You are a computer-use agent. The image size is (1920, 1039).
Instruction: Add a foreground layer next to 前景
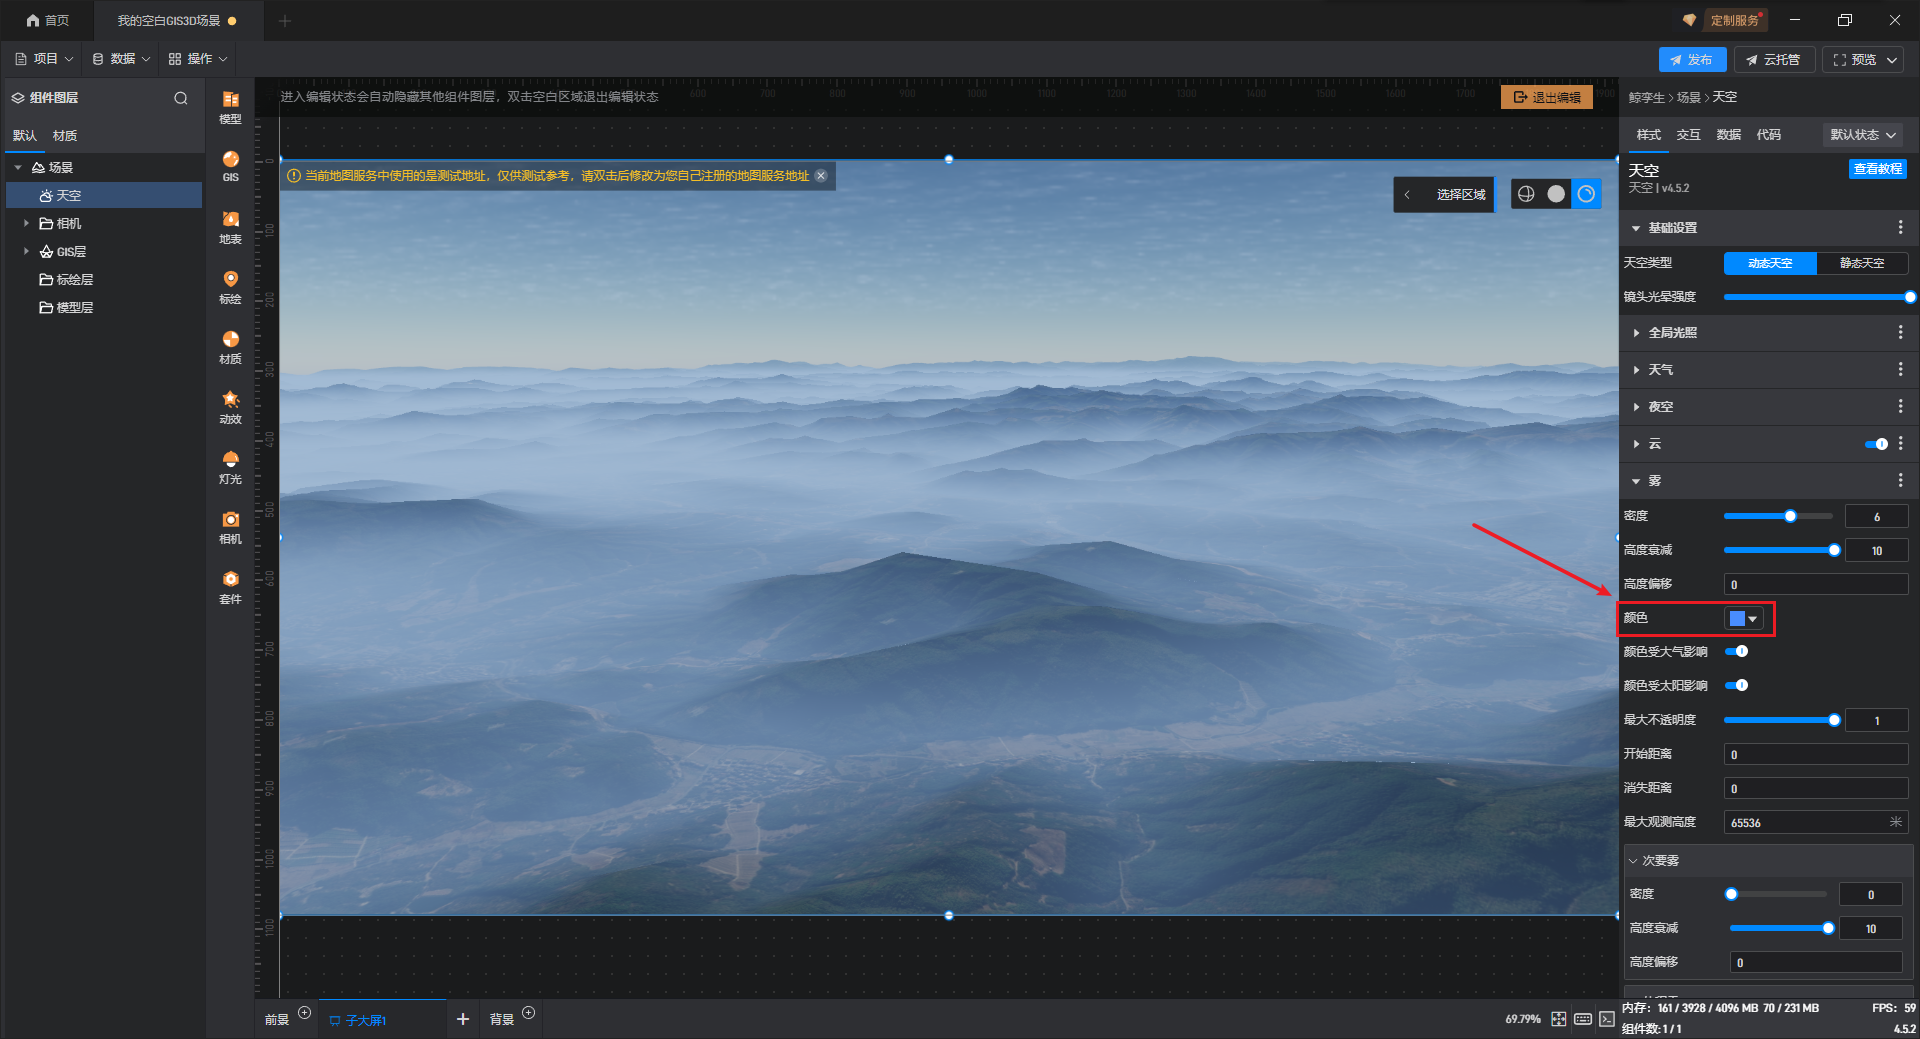click(305, 1013)
